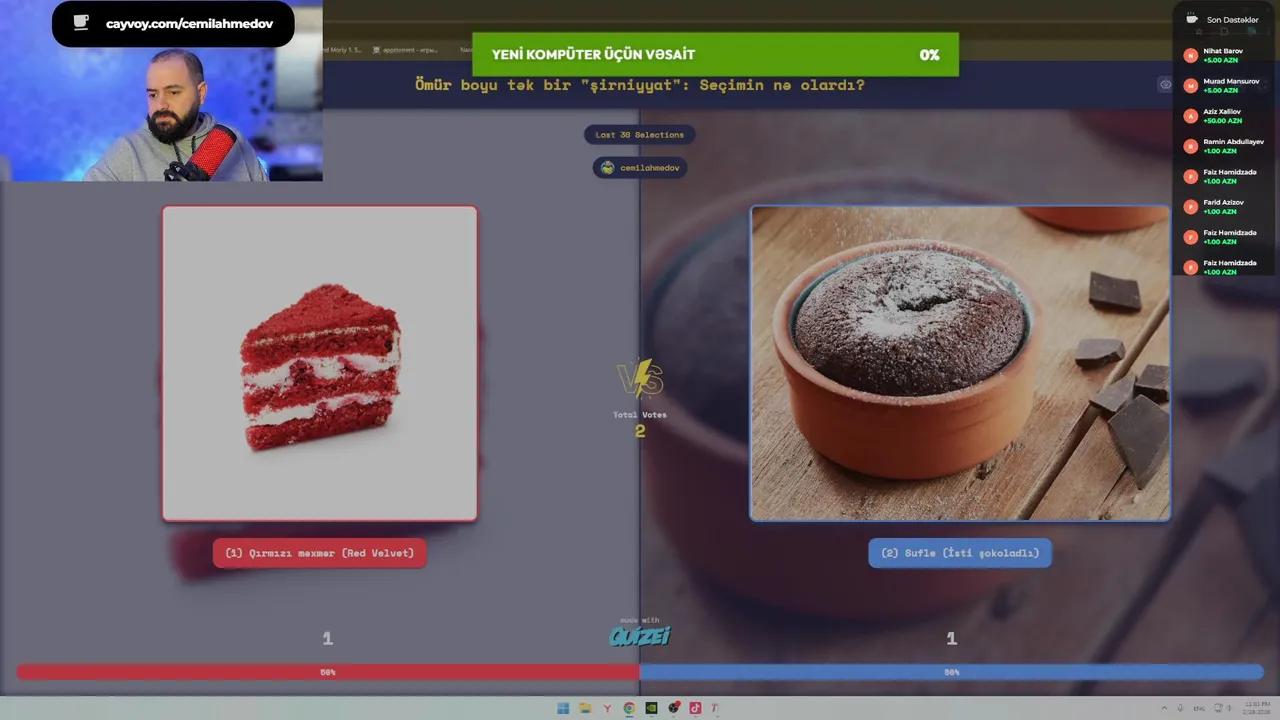The width and height of the screenshot is (1280, 720).
Task: Select the red velvet cake image
Action: [x=320, y=364]
